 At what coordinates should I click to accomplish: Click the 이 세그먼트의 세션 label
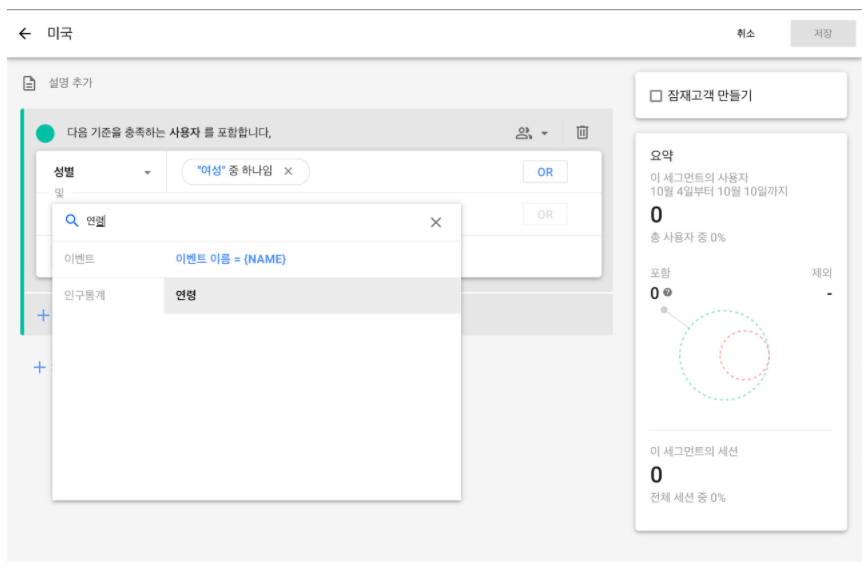coord(694,451)
